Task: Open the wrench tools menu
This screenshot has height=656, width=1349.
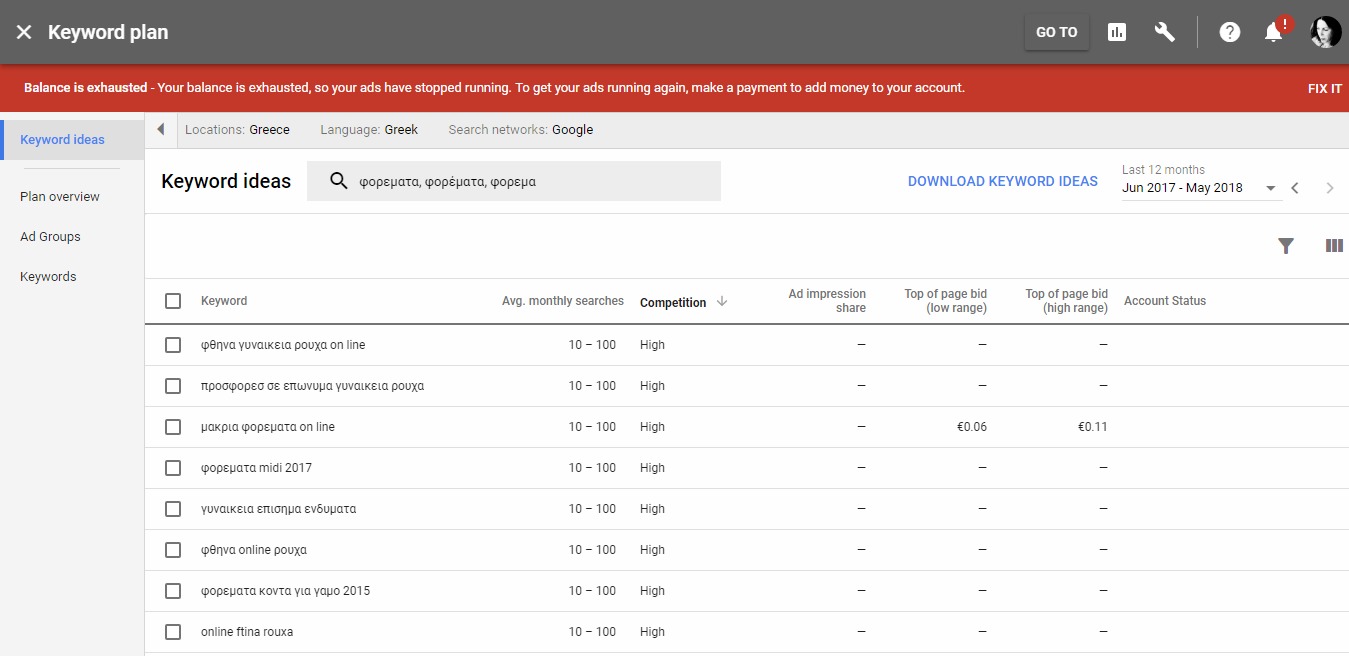Action: 1164,32
